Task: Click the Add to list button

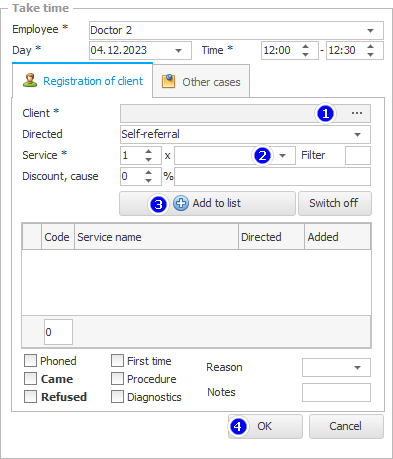Action: (207, 203)
